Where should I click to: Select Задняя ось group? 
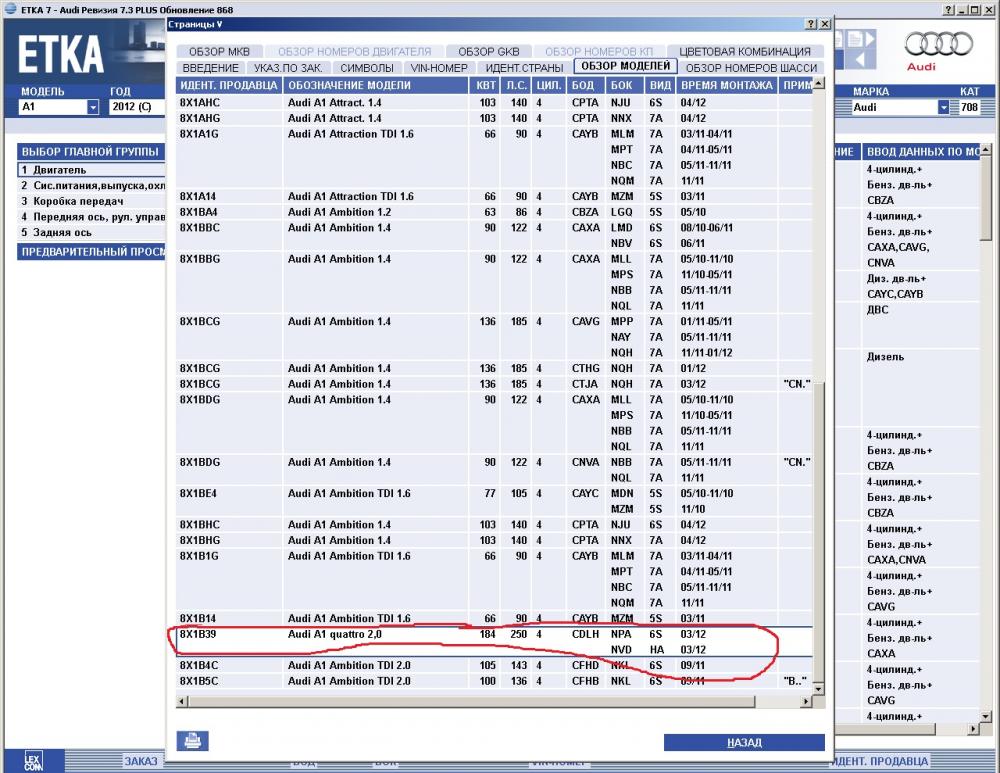click(91, 232)
